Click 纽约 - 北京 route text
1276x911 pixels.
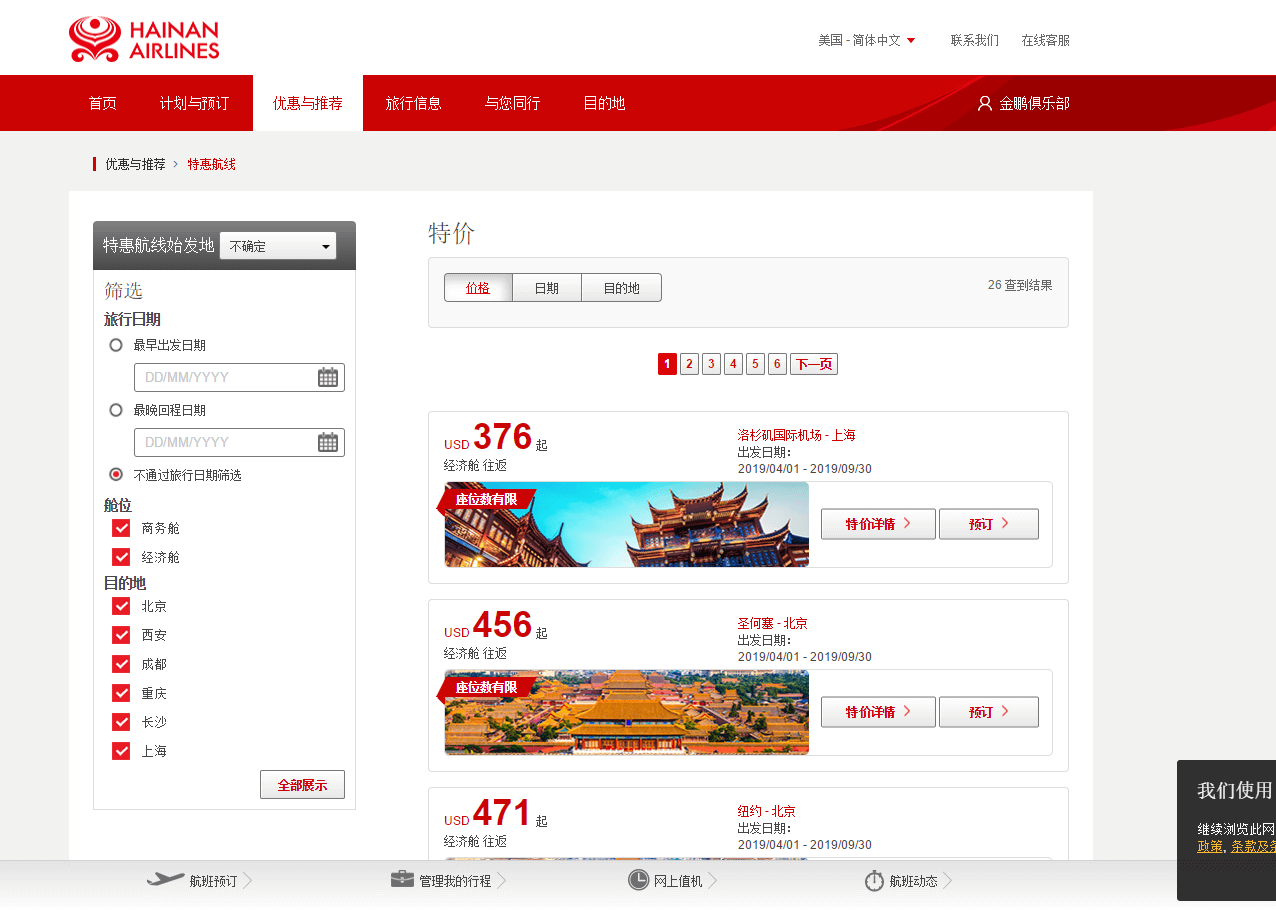[767, 811]
